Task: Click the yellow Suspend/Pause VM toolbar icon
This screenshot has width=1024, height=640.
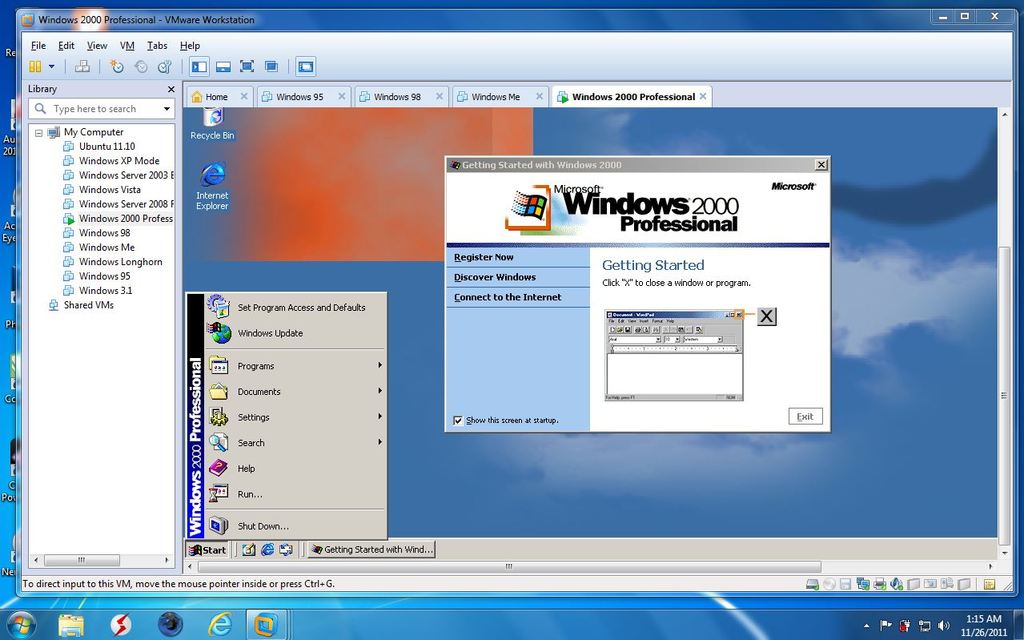Action: (35, 67)
